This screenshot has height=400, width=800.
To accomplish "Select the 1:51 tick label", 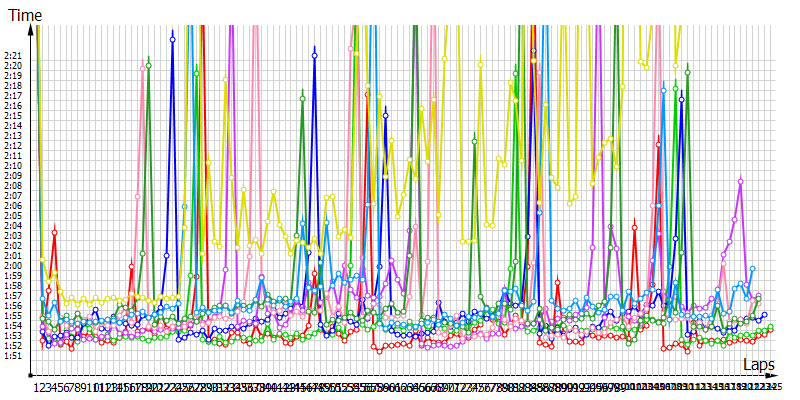I will point(15,356).
